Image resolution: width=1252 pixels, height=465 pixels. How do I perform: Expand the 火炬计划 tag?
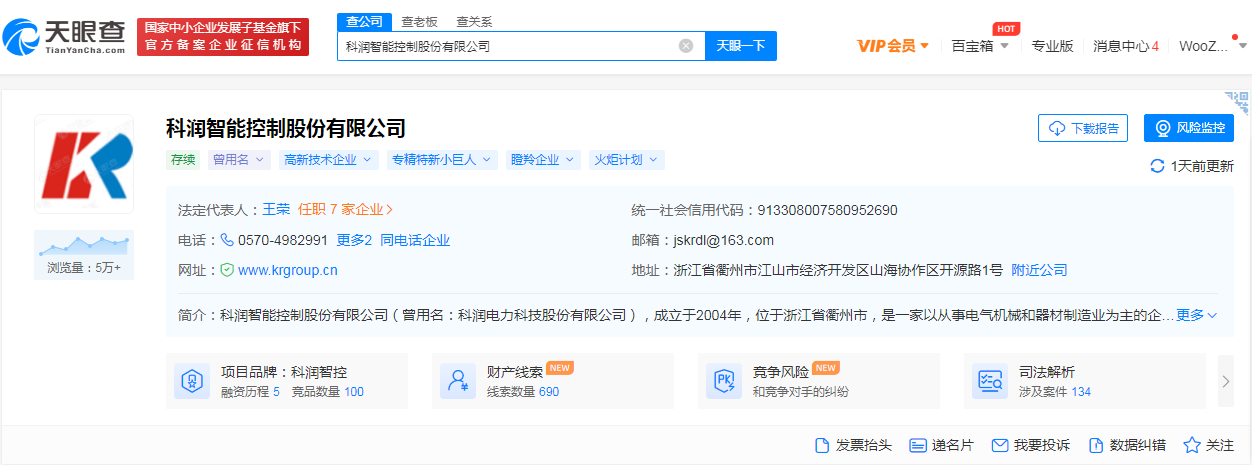point(626,160)
